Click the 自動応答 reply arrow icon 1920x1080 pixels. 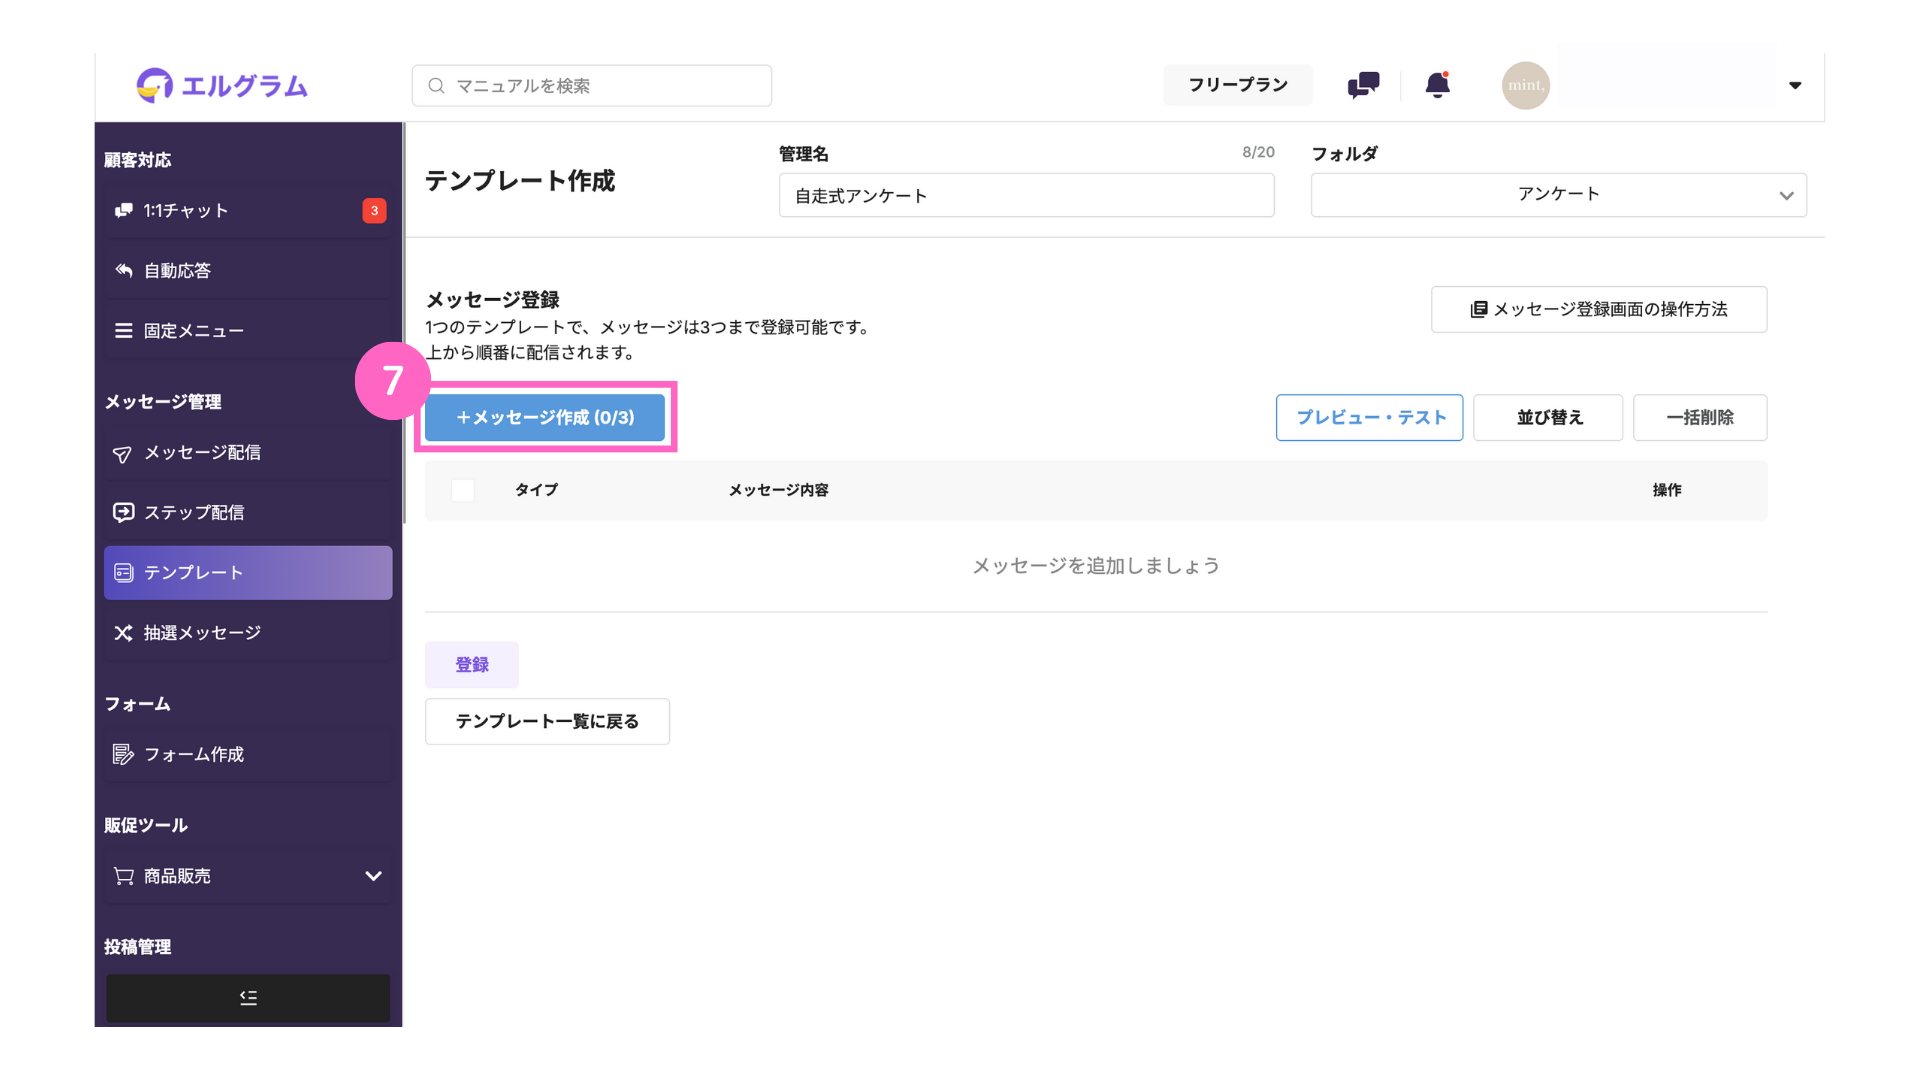(x=123, y=270)
